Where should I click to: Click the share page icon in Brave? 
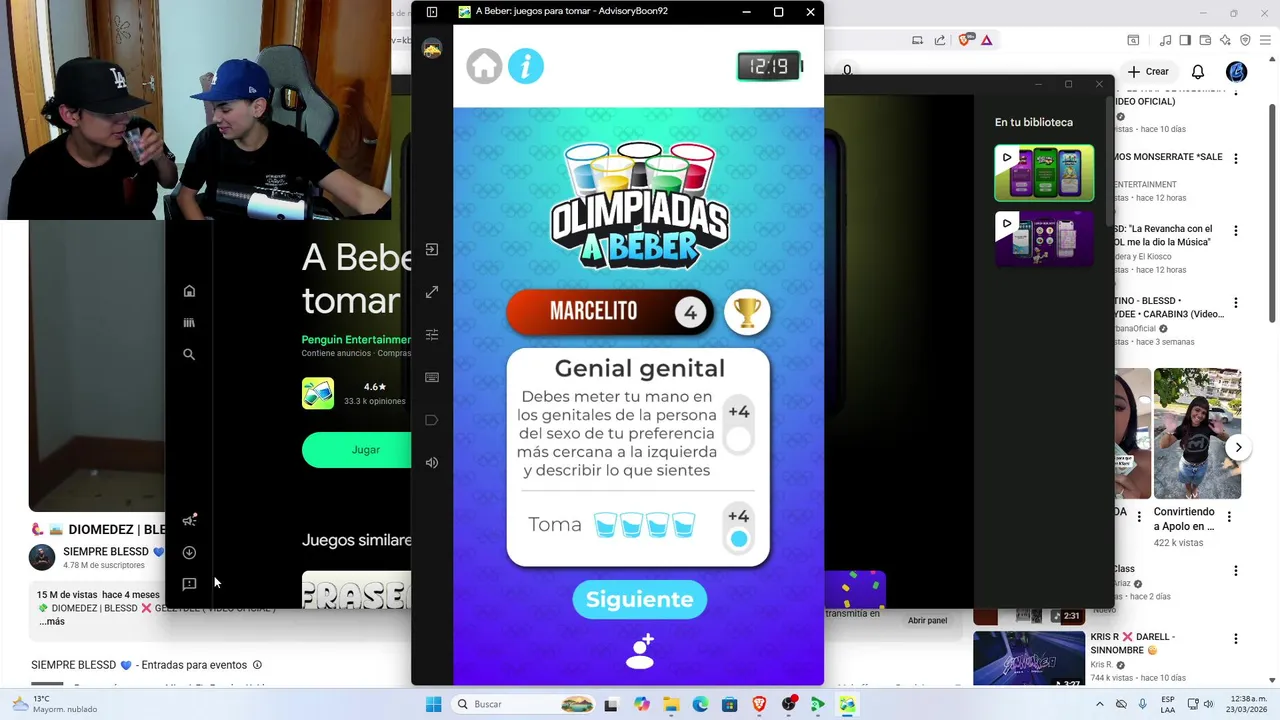tap(940, 40)
